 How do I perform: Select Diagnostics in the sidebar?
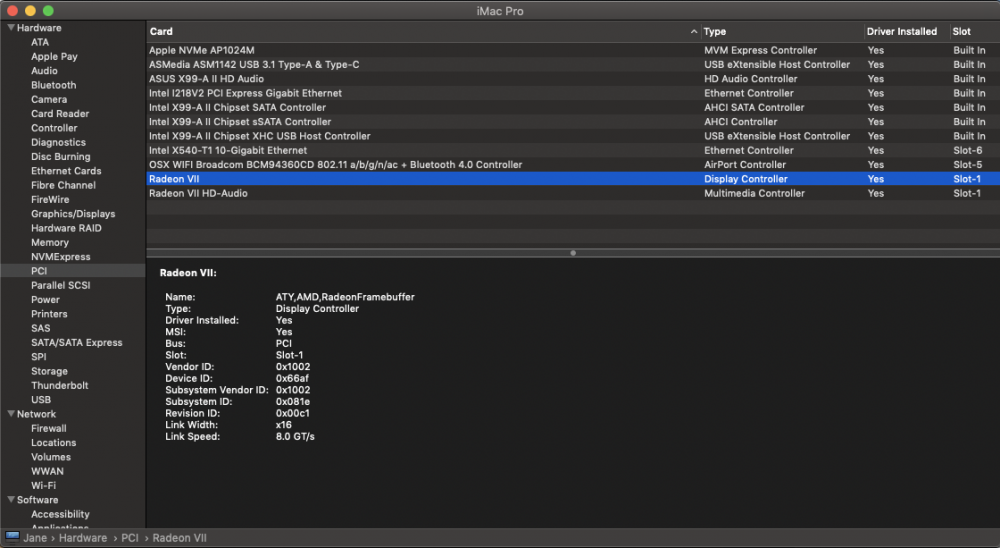pyautogui.click(x=58, y=142)
